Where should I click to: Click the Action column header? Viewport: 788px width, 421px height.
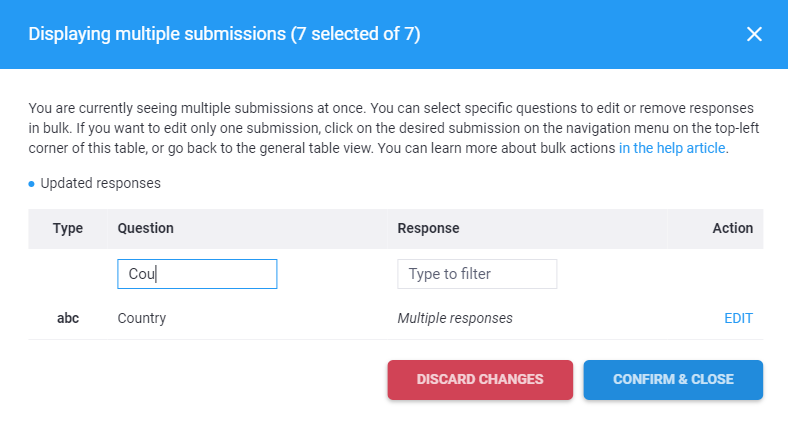(x=732, y=228)
